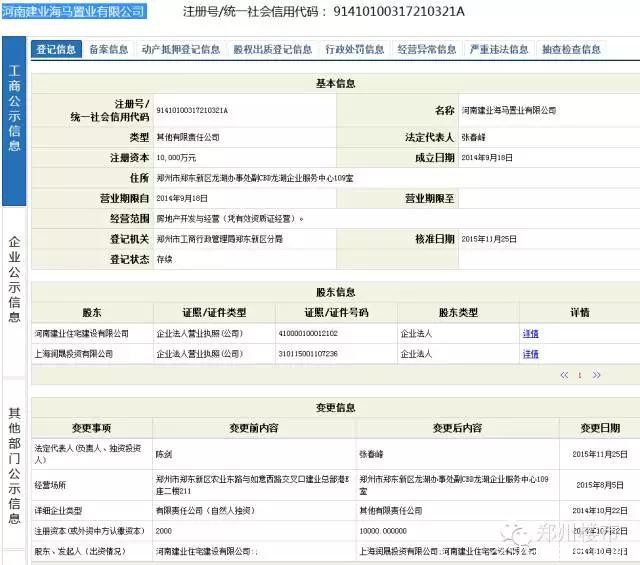The image size is (640, 565).
Task: Click the 变更事项 column header
Action: [91, 428]
